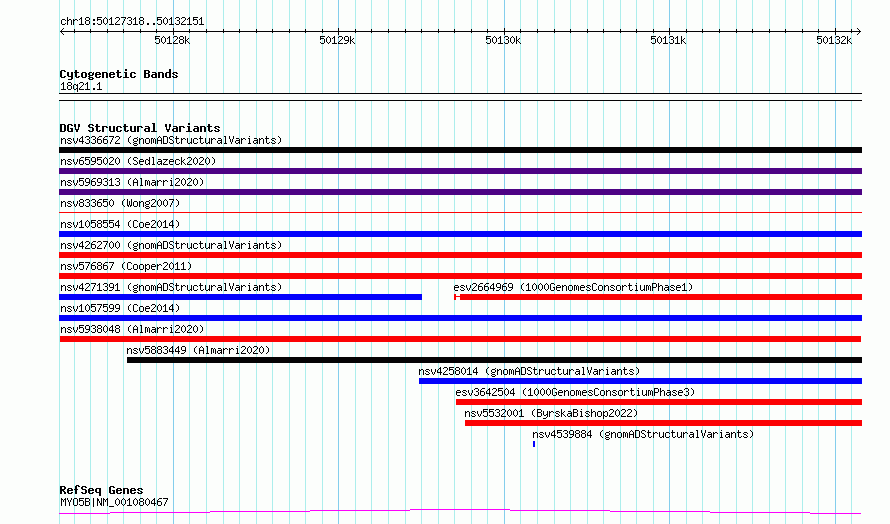Click the red bar of nsv5532001
This screenshot has width=890, height=524.
pyautogui.click(x=664, y=423)
